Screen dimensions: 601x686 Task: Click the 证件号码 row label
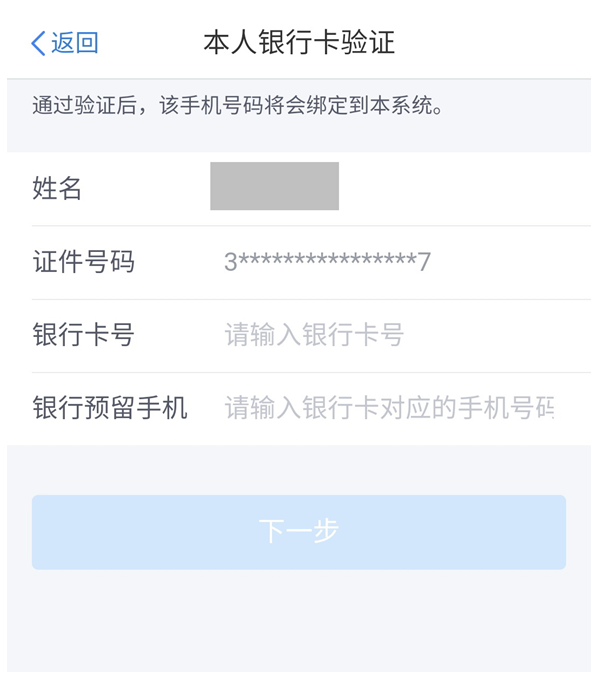click(84, 262)
